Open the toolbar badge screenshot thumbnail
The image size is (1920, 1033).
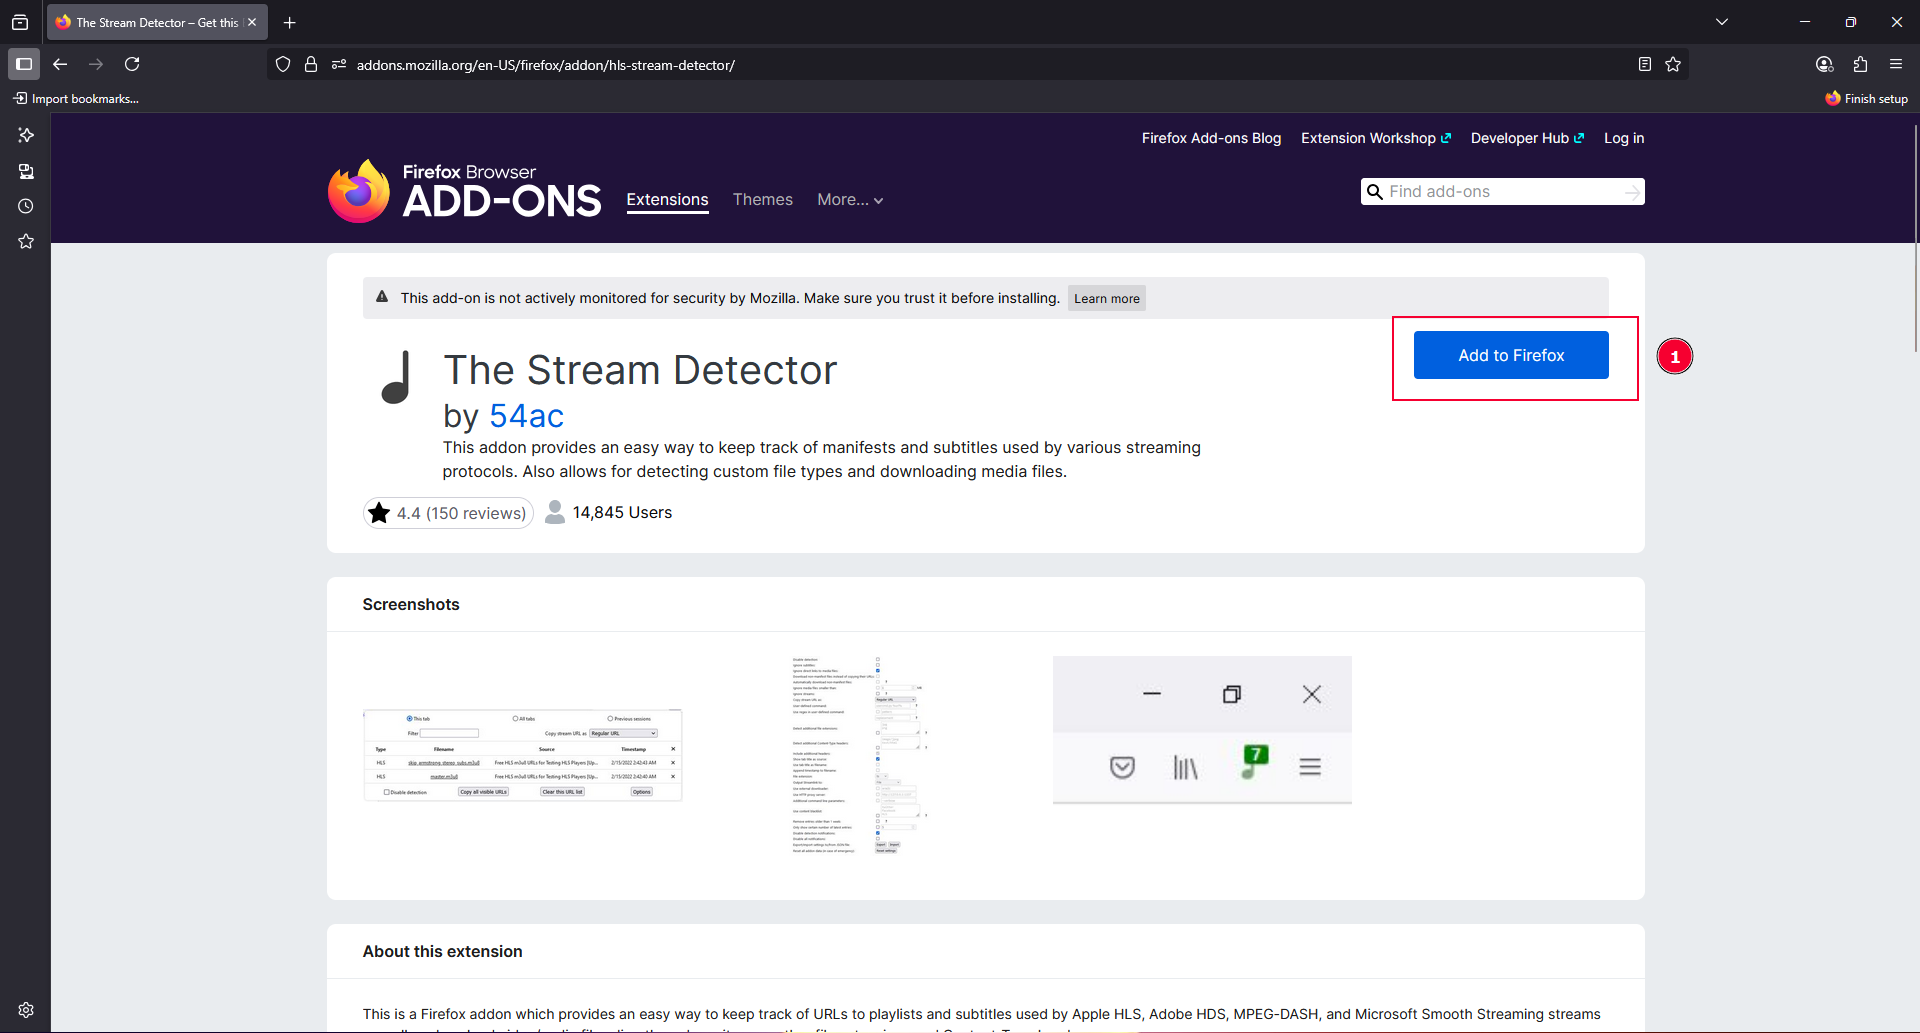[x=1202, y=730]
